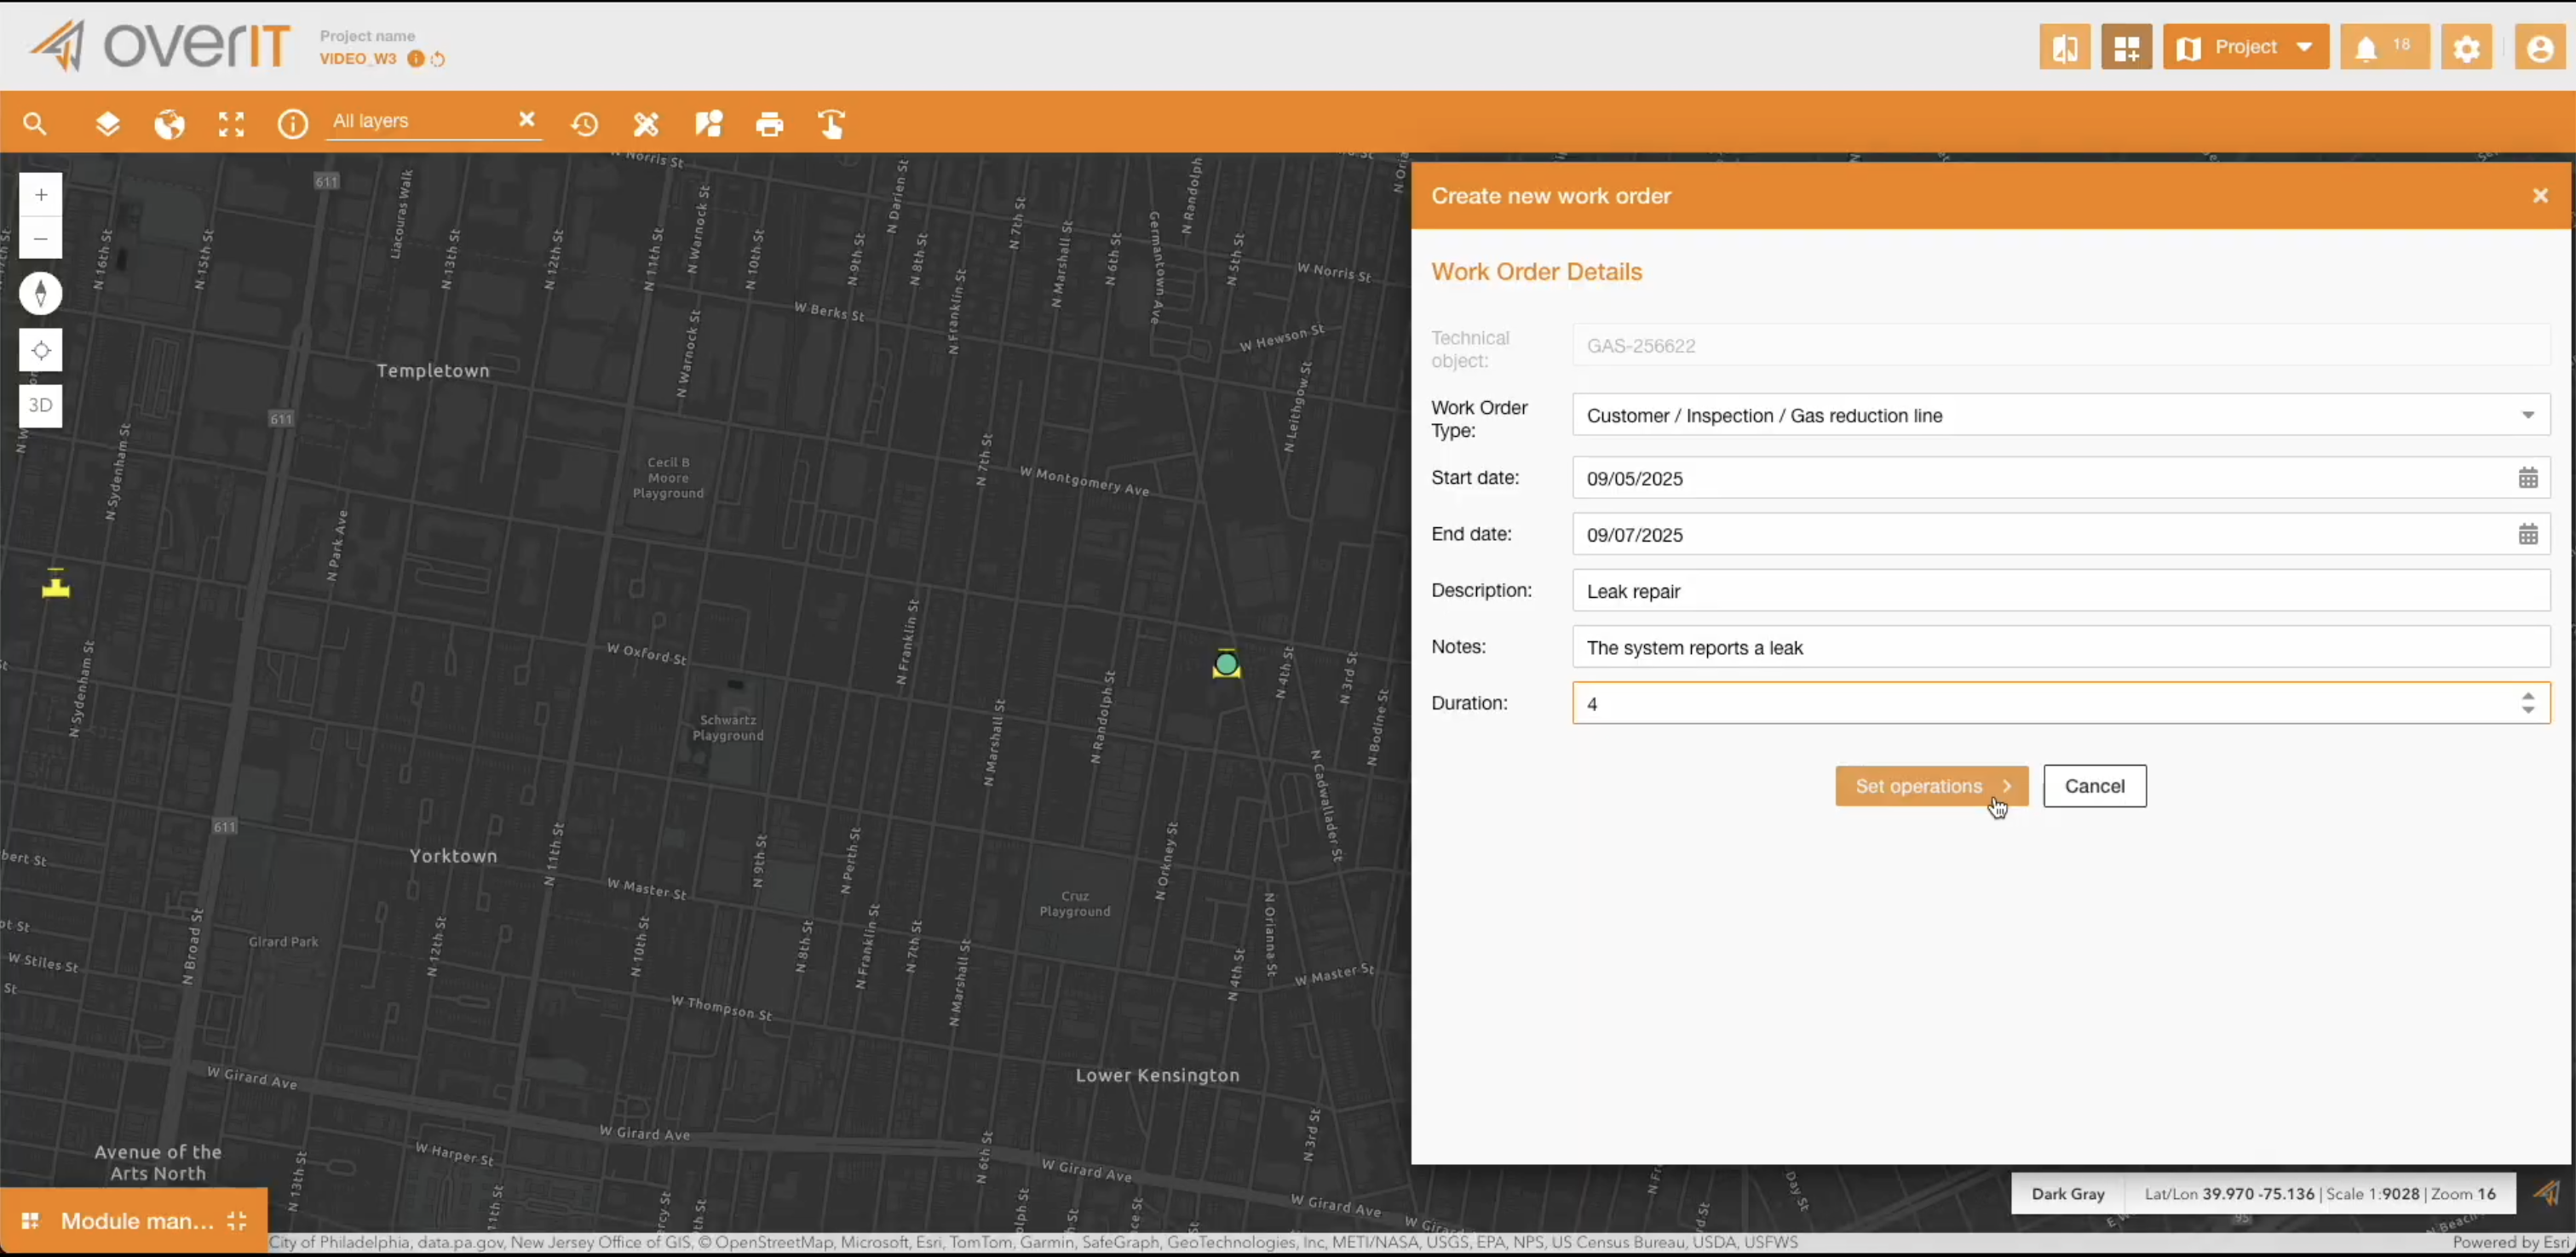Viewport: 2576px width, 1257px height.
Task: Open the map search magnifier tool
Action: click(x=35, y=124)
